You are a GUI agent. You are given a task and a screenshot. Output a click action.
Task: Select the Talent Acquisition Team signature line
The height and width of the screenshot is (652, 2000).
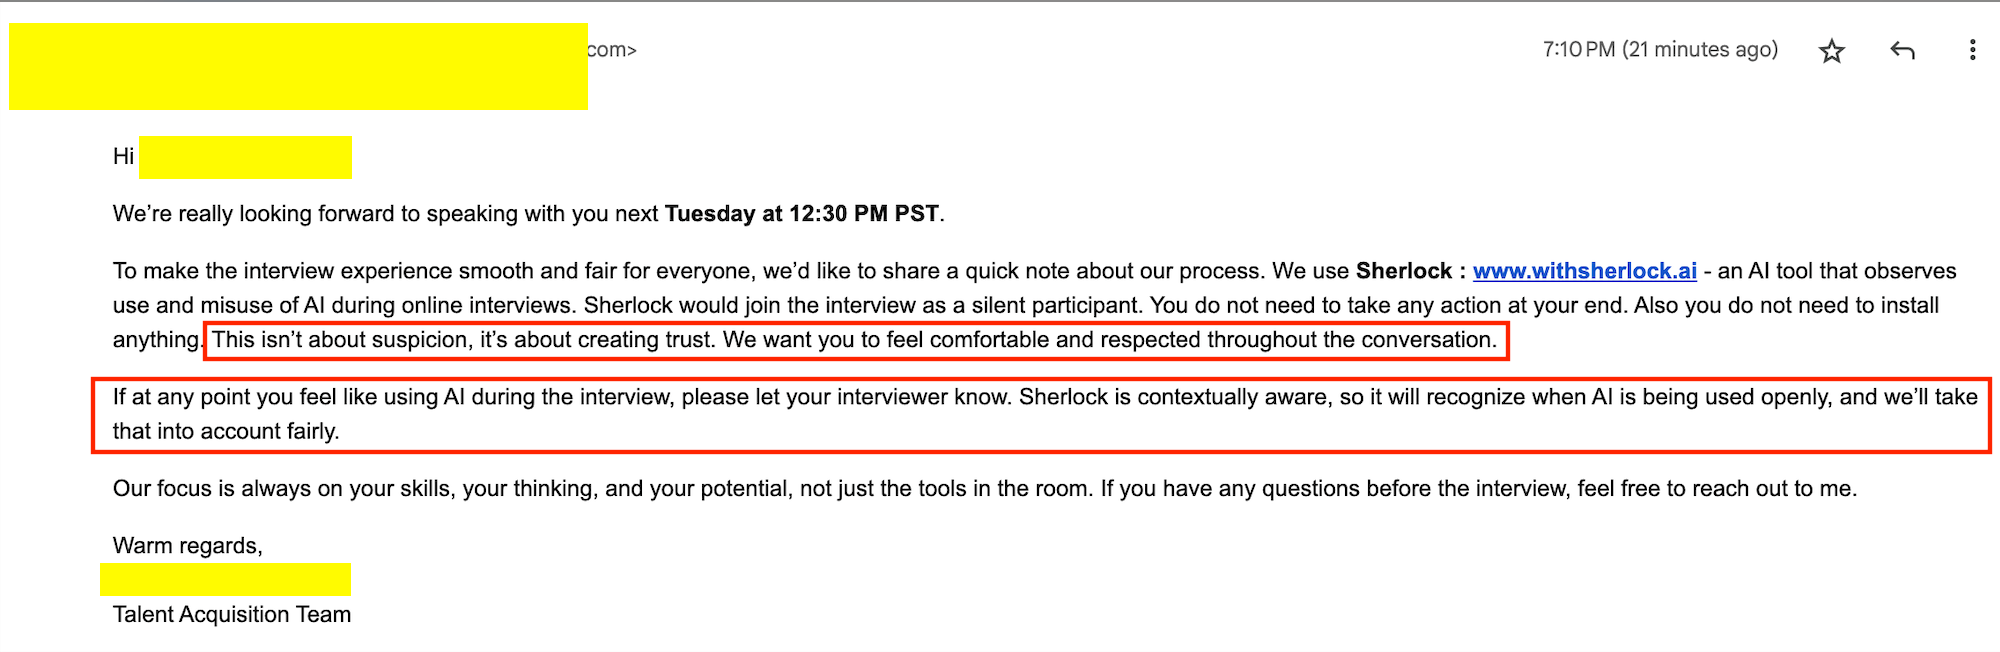230,614
